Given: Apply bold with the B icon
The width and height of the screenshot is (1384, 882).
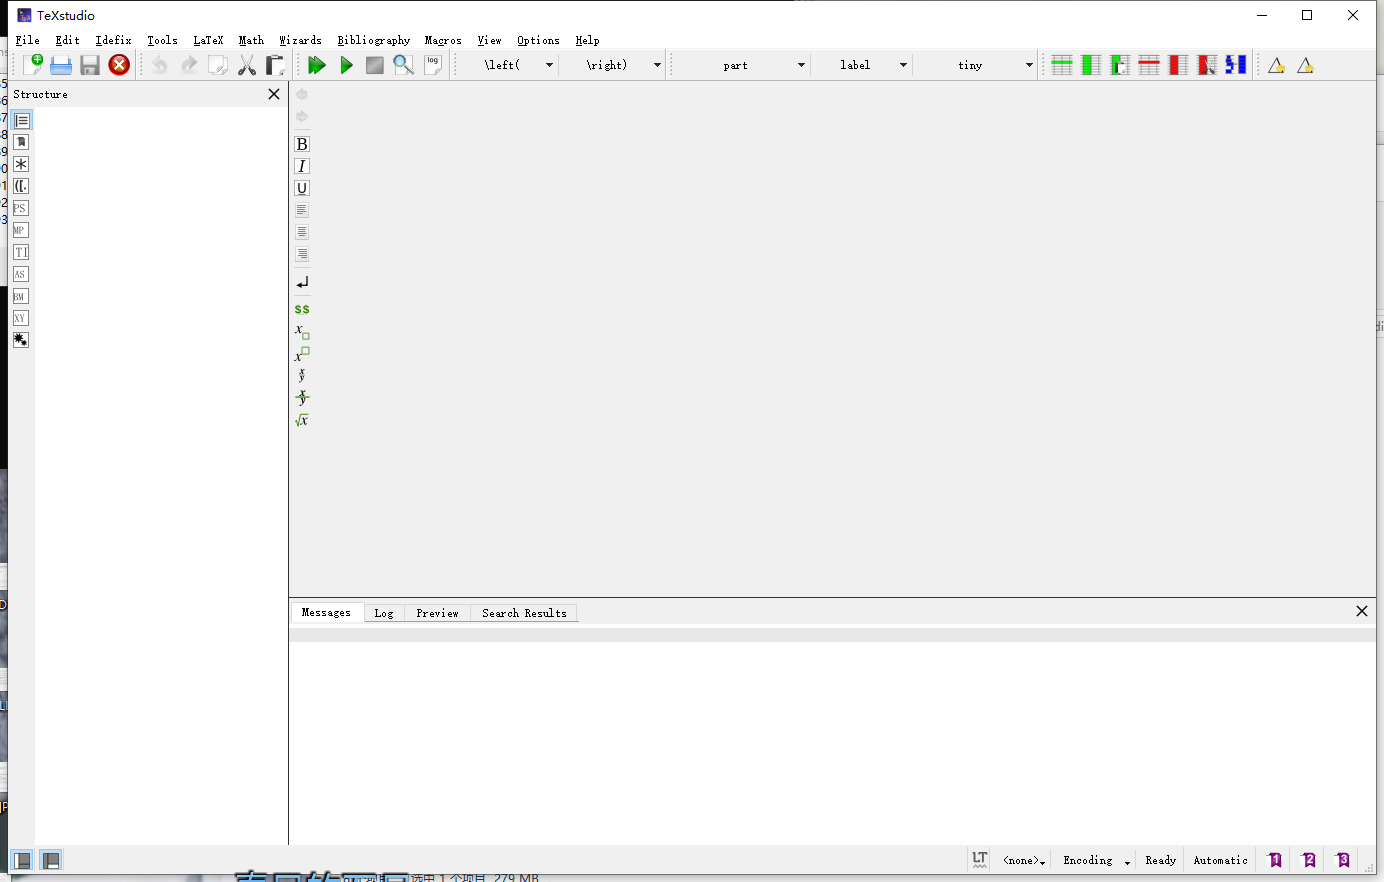Looking at the screenshot, I should click(x=302, y=144).
